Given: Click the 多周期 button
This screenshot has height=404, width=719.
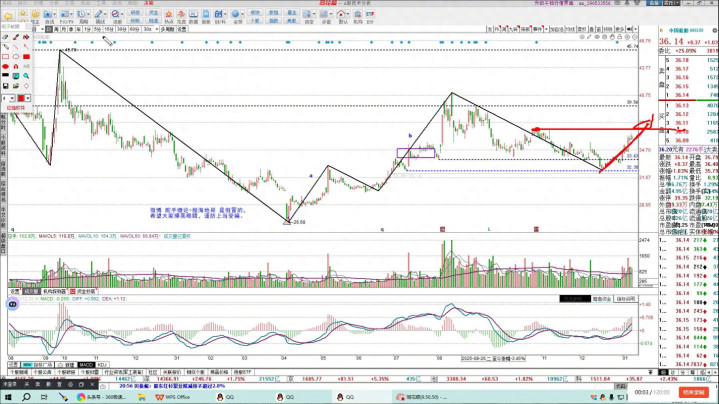Looking at the screenshot, I should click(x=167, y=29).
